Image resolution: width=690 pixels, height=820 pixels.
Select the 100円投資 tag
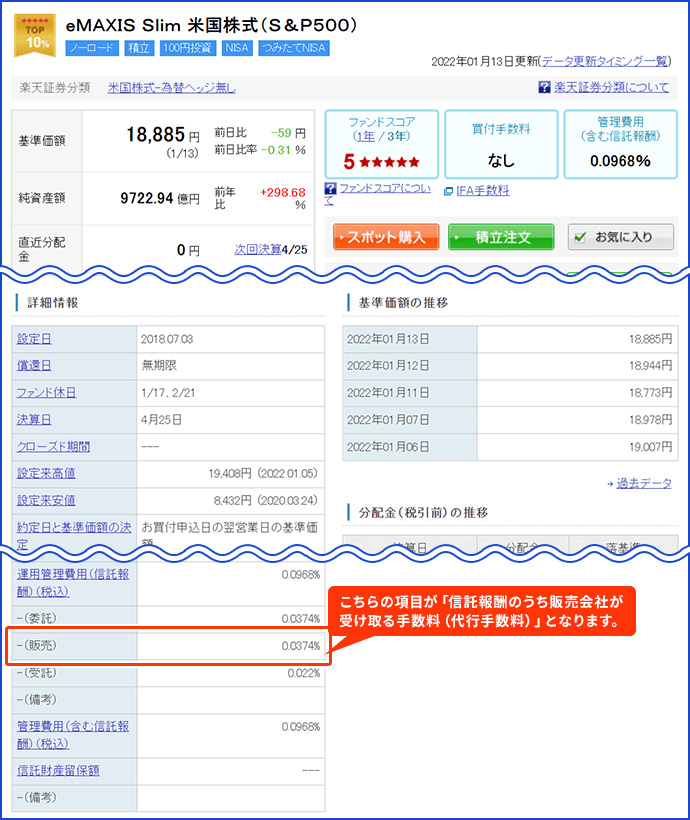(x=188, y=48)
